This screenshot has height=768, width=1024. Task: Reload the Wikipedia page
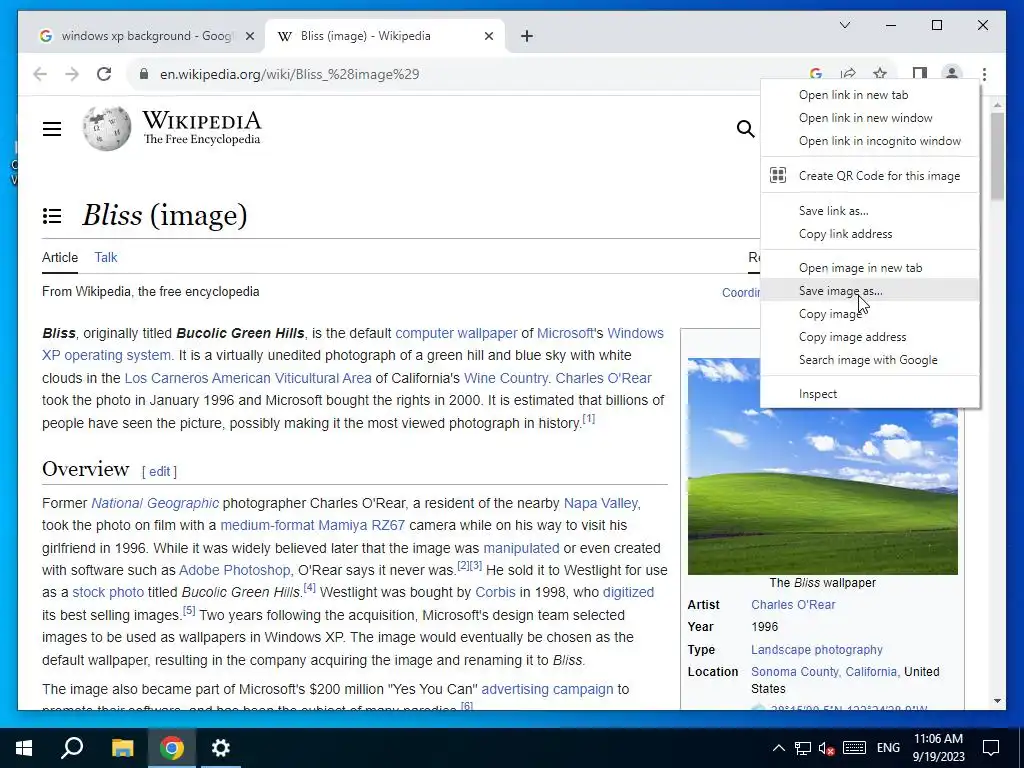pyautogui.click(x=104, y=74)
